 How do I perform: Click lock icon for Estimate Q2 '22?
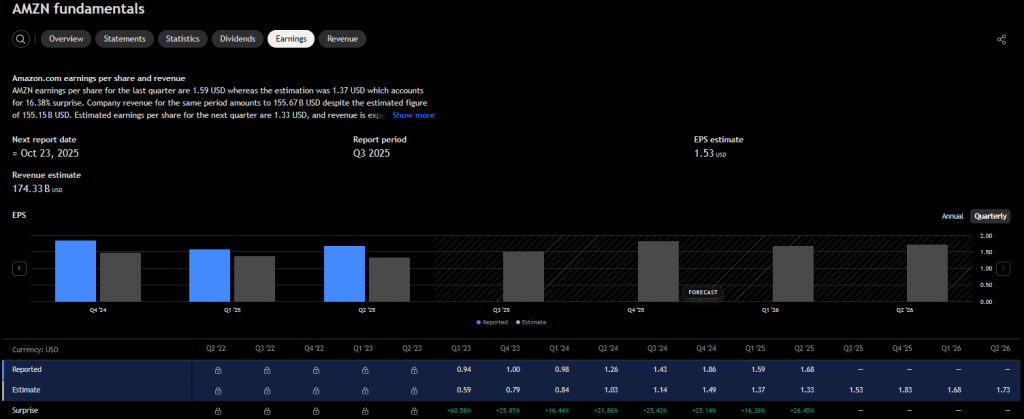[x=218, y=390]
